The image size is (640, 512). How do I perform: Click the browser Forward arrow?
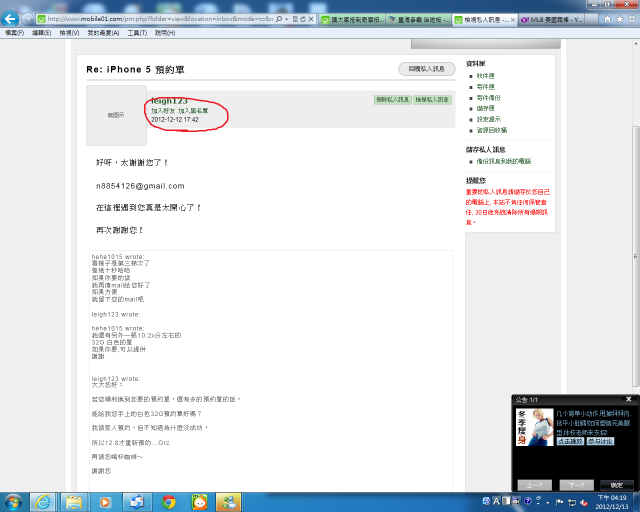point(27,19)
